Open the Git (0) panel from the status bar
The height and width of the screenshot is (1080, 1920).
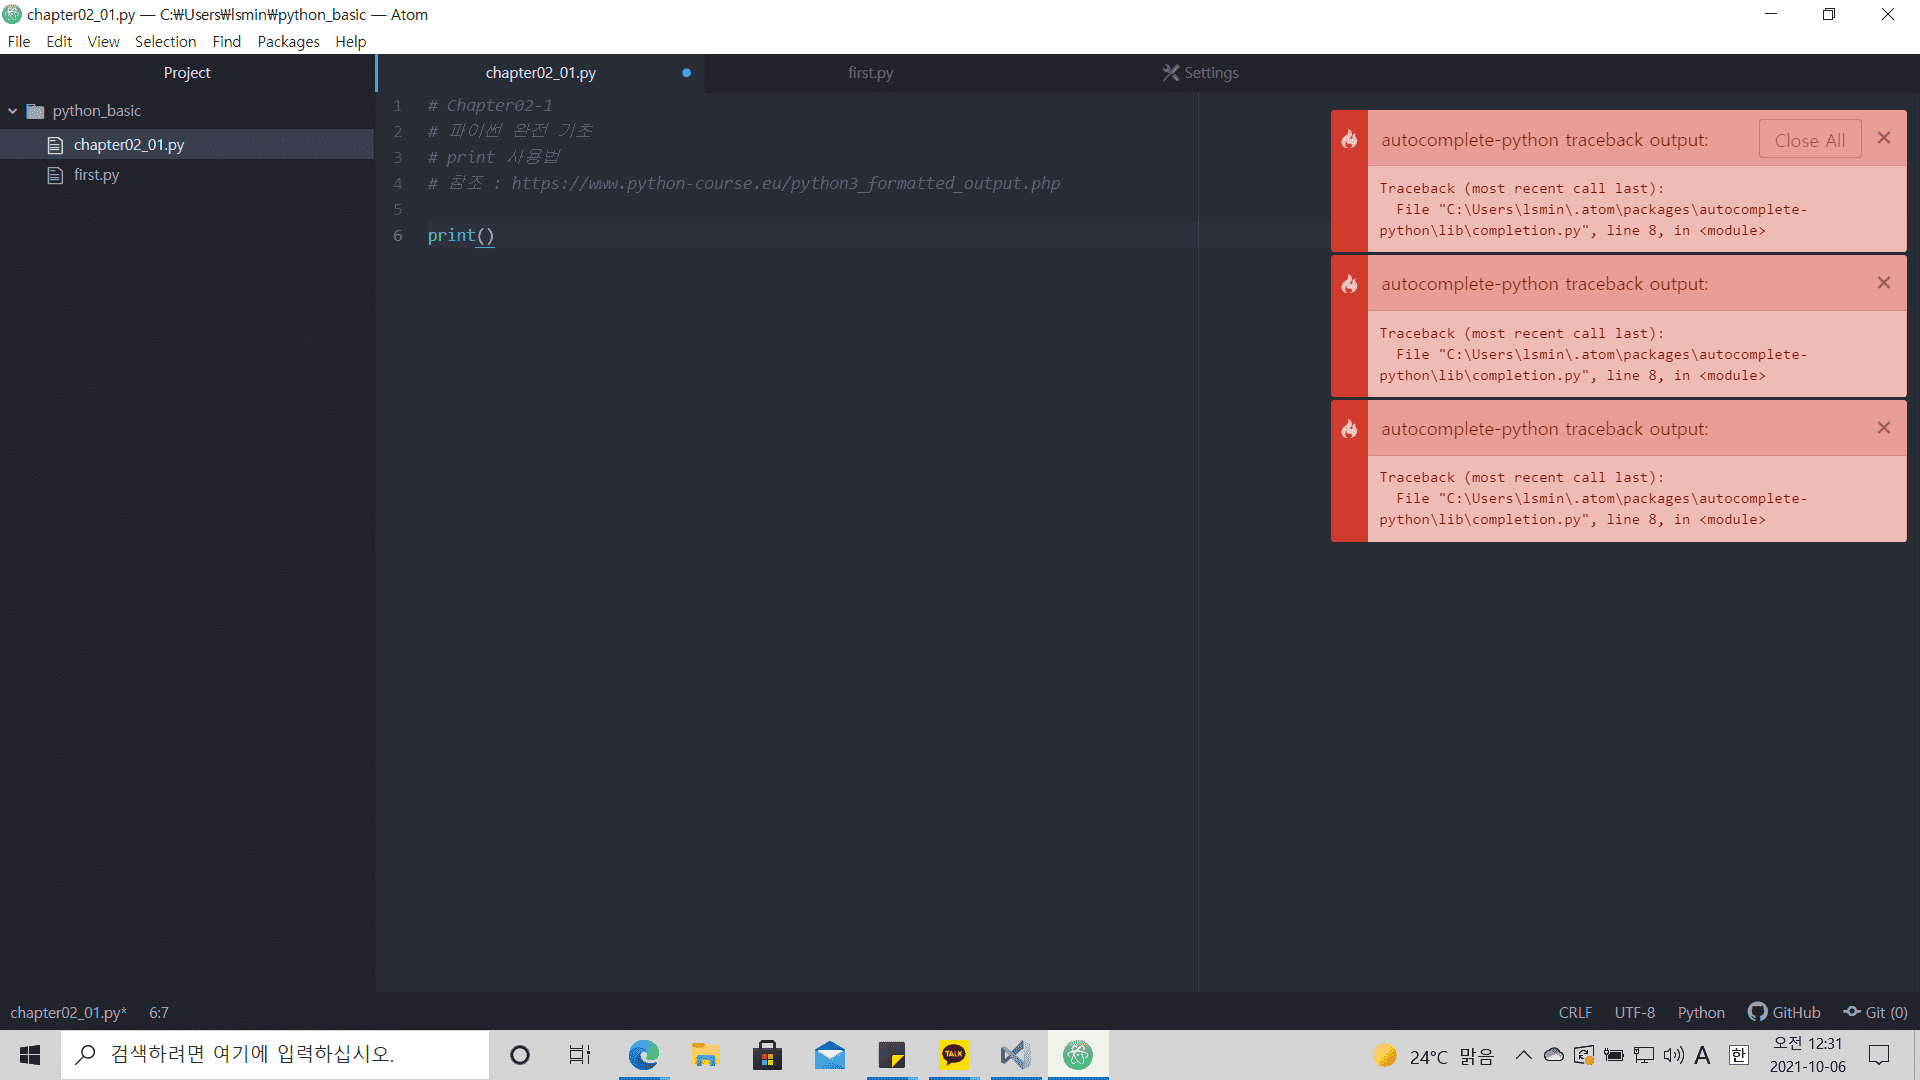click(1876, 1012)
